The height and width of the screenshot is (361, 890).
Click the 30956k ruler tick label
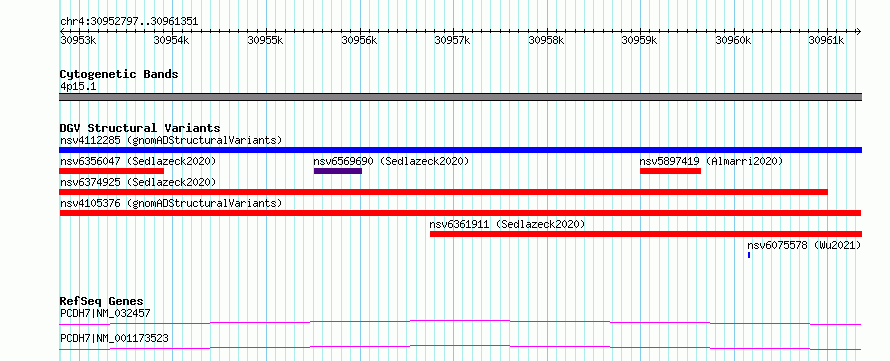(x=359, y=40)
